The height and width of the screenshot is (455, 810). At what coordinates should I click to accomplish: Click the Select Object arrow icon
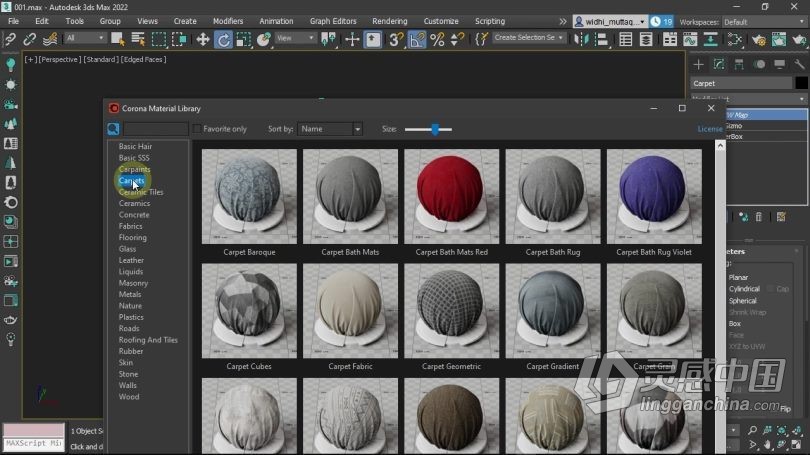pyautogui.click(x=117, y=39)
